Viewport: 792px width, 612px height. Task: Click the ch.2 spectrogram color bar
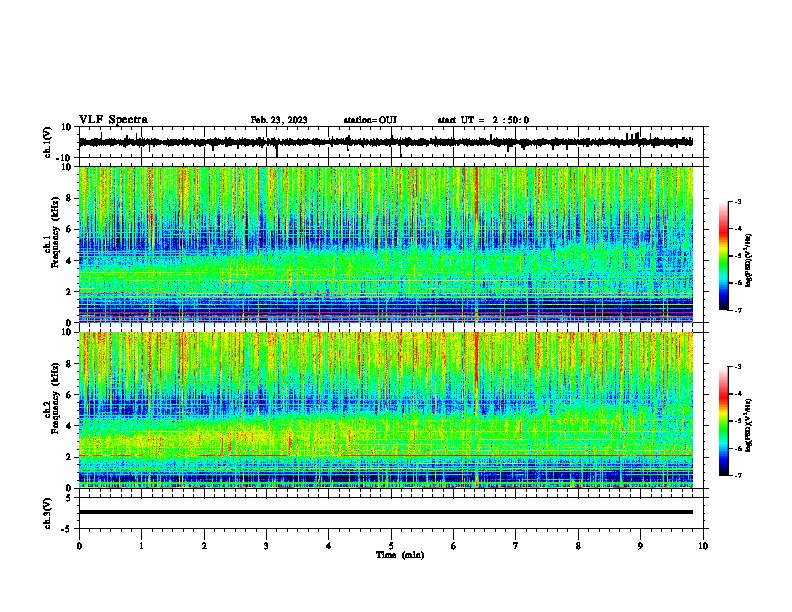click(x=723, y=421)
